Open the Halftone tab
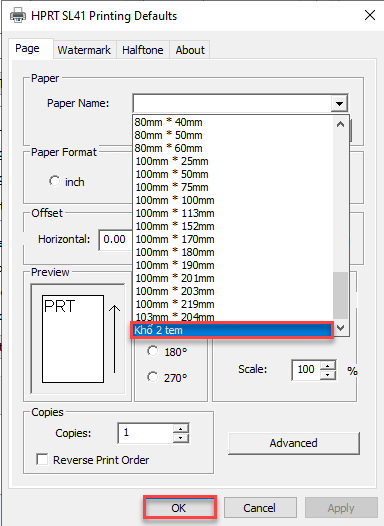This screenshot has height=526, width=384. 143,50
